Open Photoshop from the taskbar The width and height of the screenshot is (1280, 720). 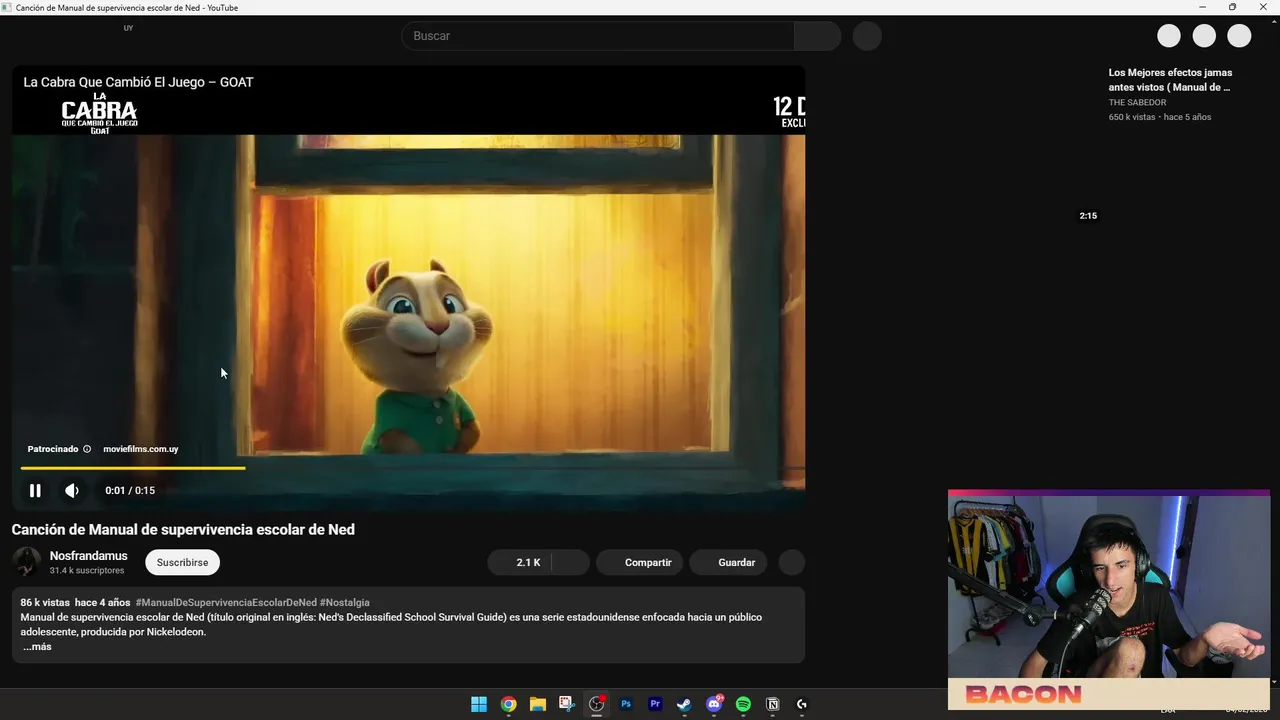[626, 704]
